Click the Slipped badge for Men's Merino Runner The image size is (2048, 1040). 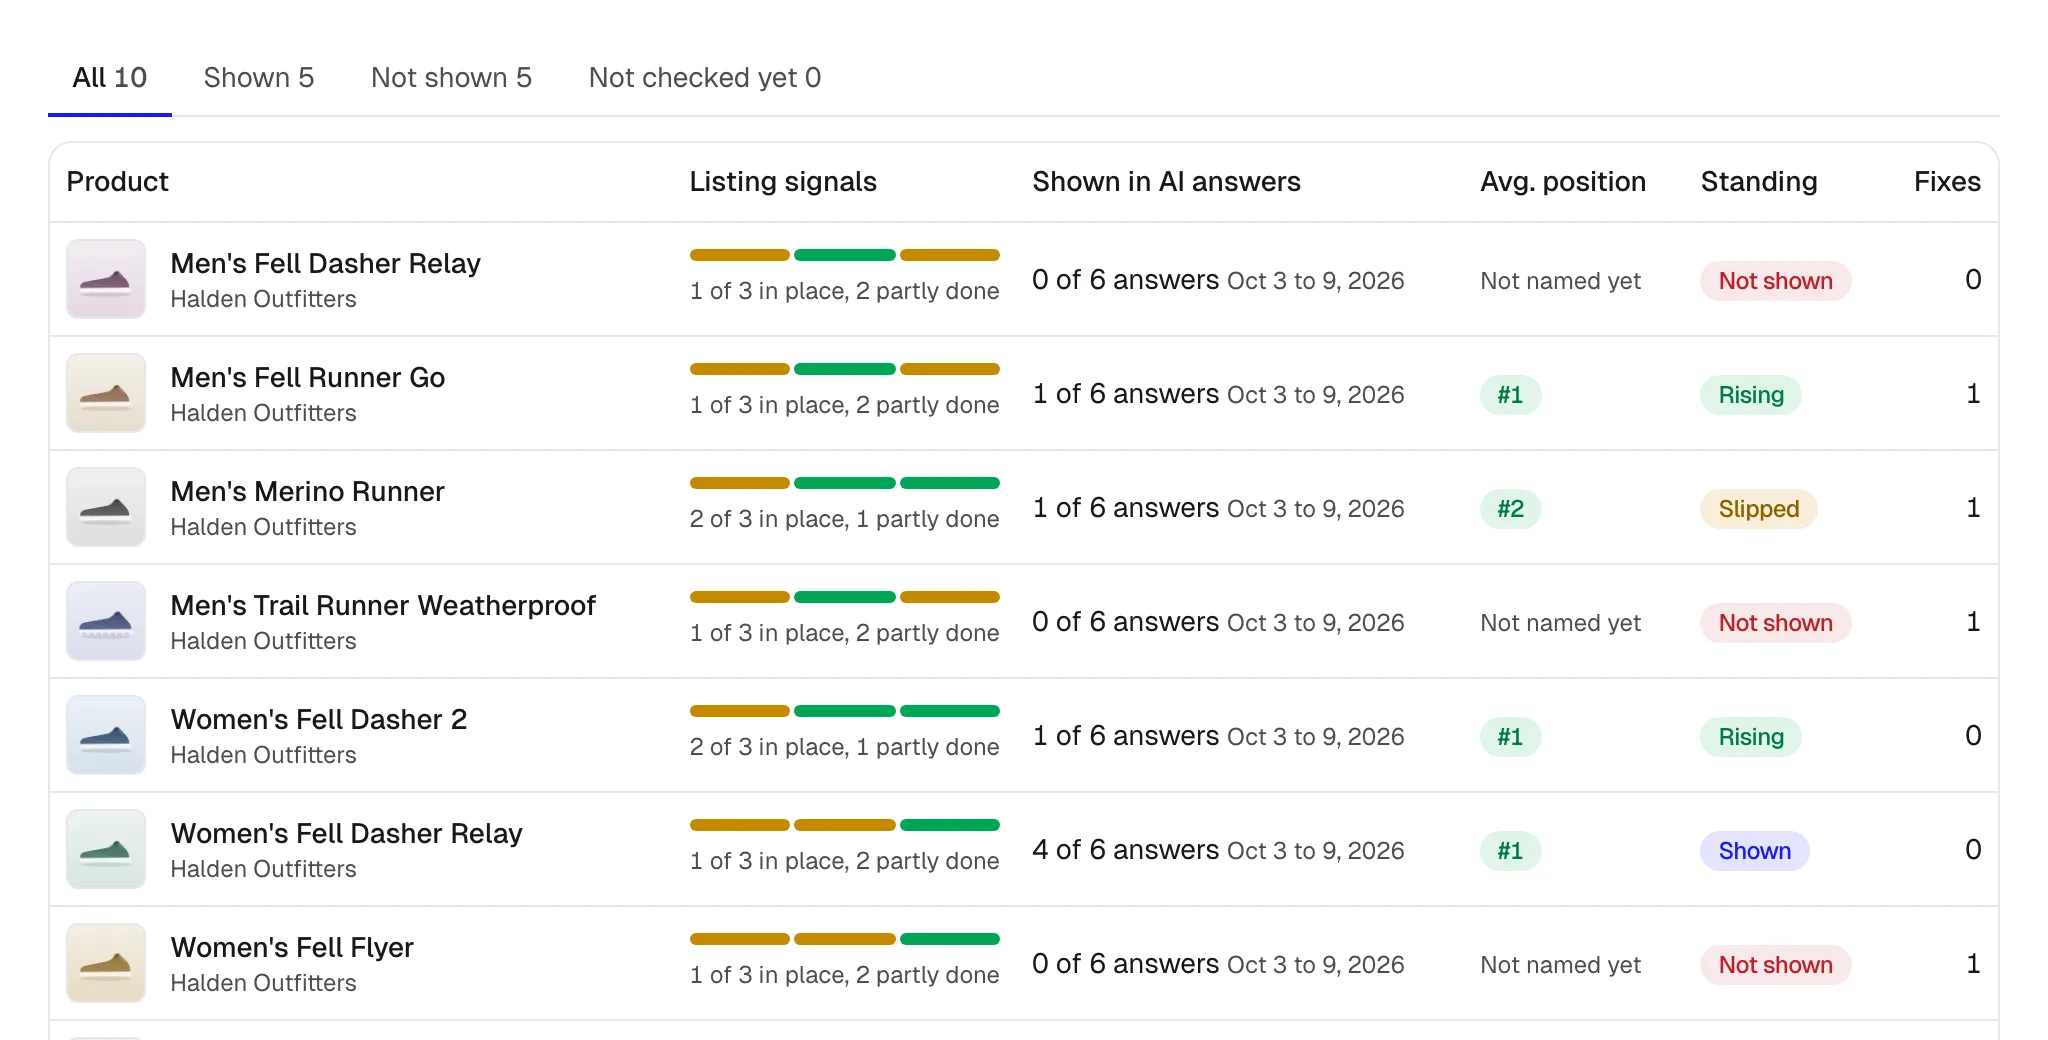(1759, 509)
